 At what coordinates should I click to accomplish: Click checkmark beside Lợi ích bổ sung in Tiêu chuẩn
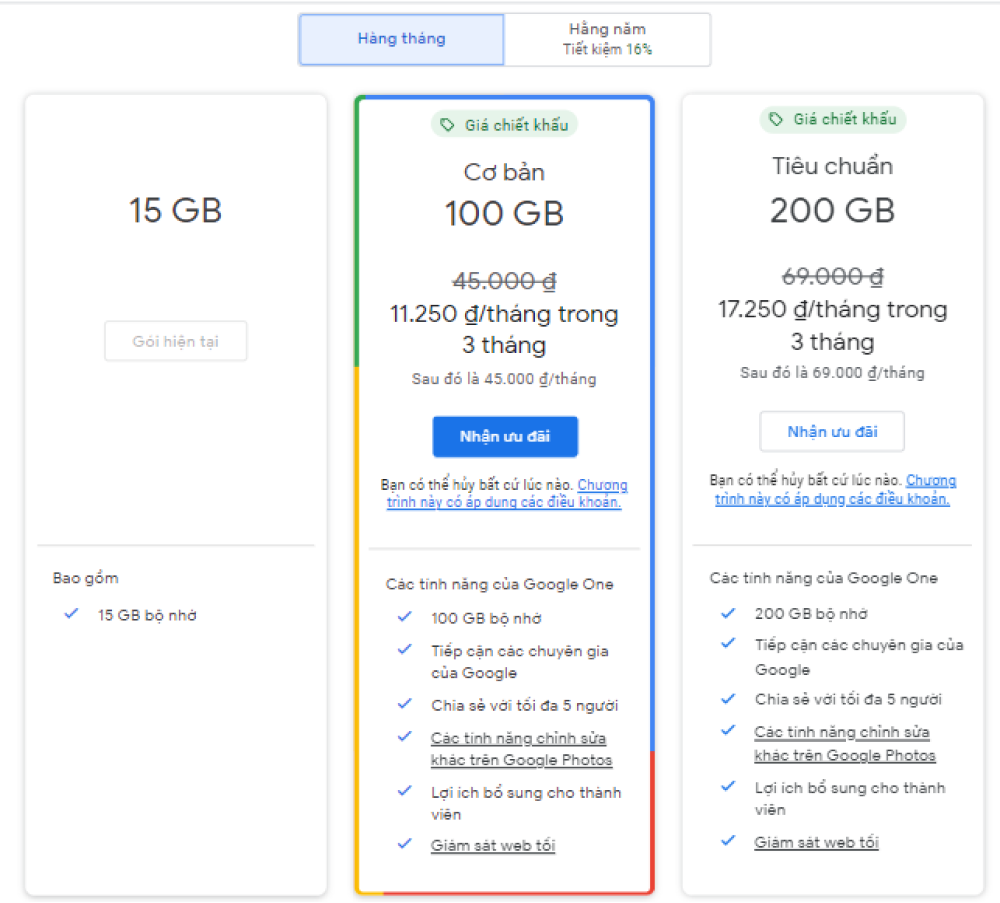point(728,787)
